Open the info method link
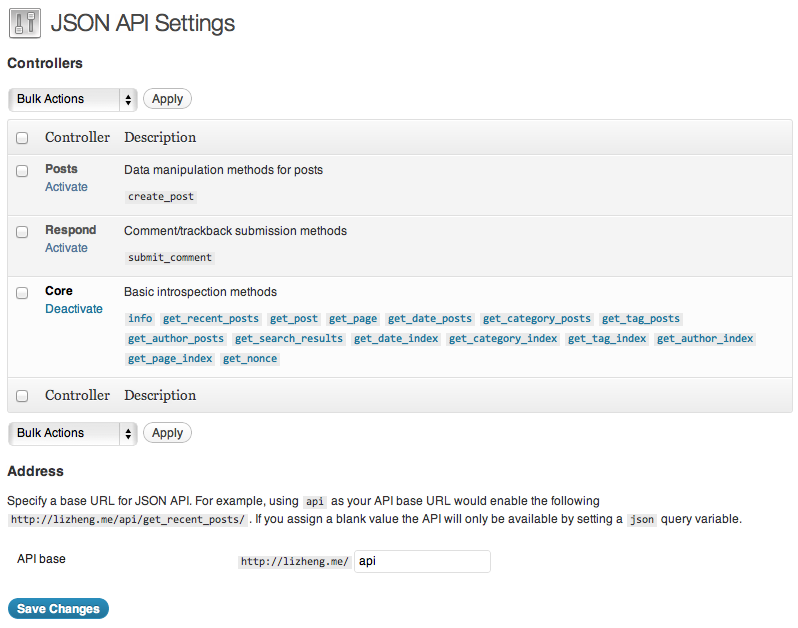This screenshot has height=628, width=798. tap(140, 319)
